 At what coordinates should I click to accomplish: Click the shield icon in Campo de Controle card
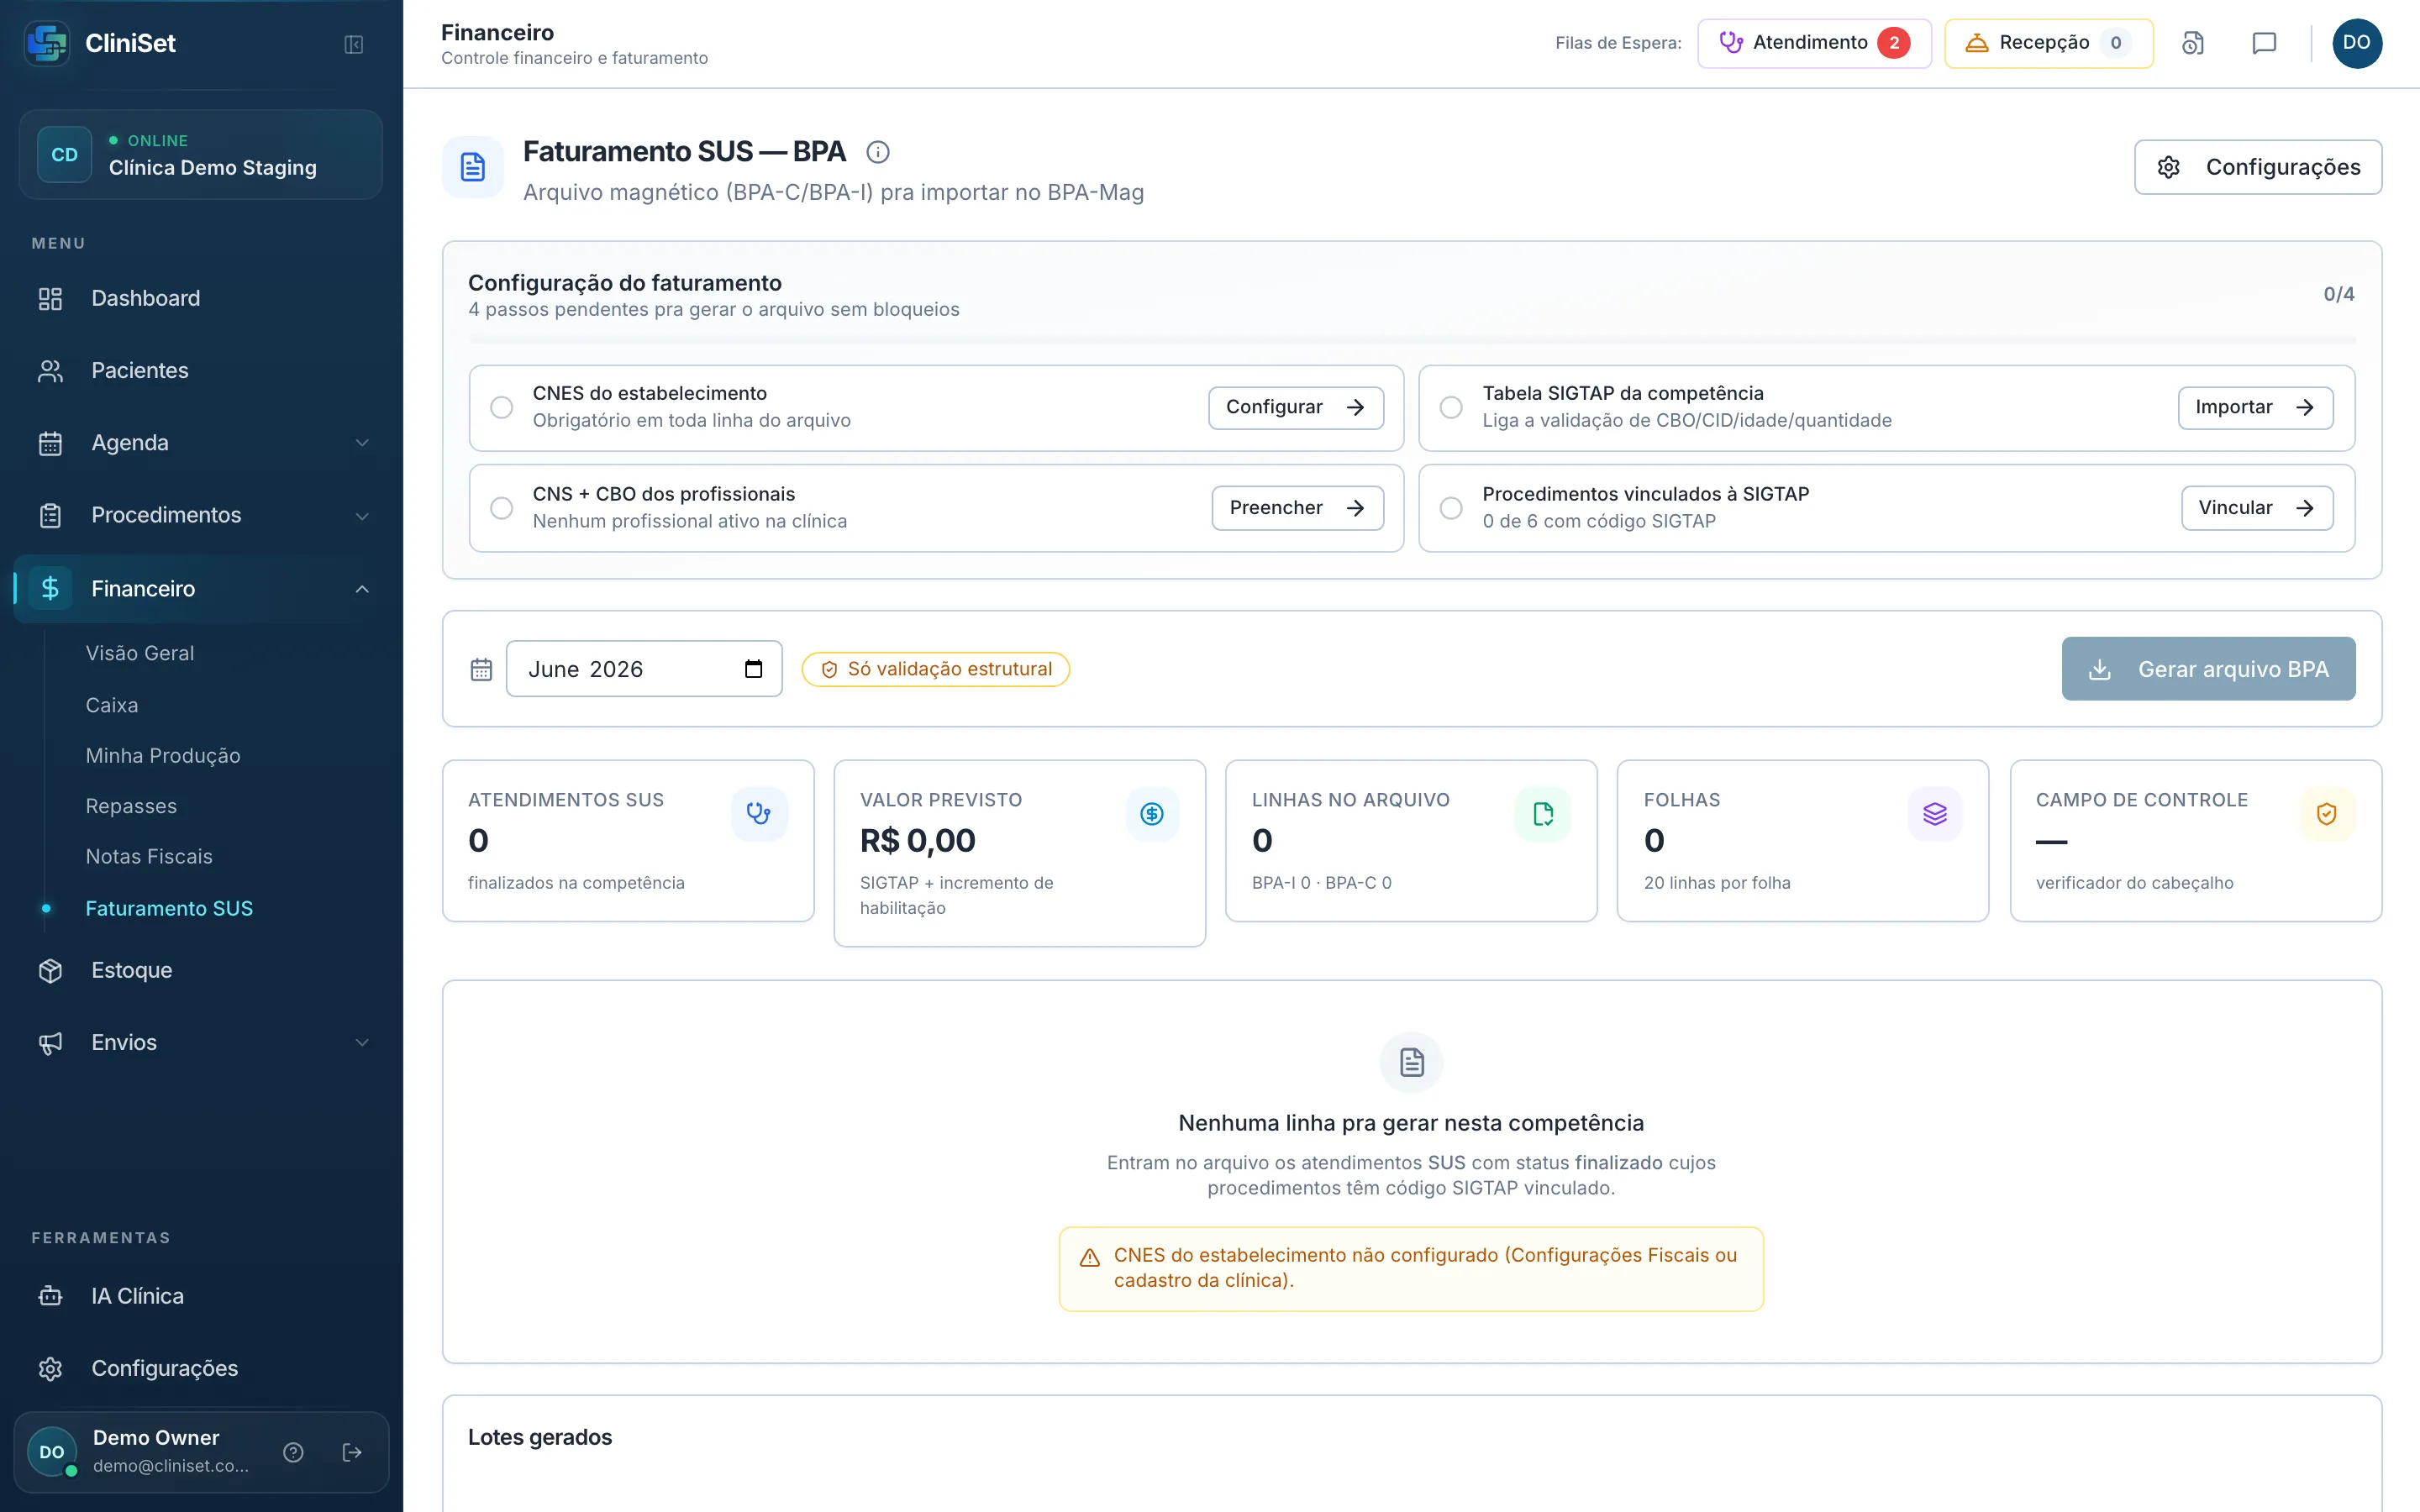tap(2327, 814)
